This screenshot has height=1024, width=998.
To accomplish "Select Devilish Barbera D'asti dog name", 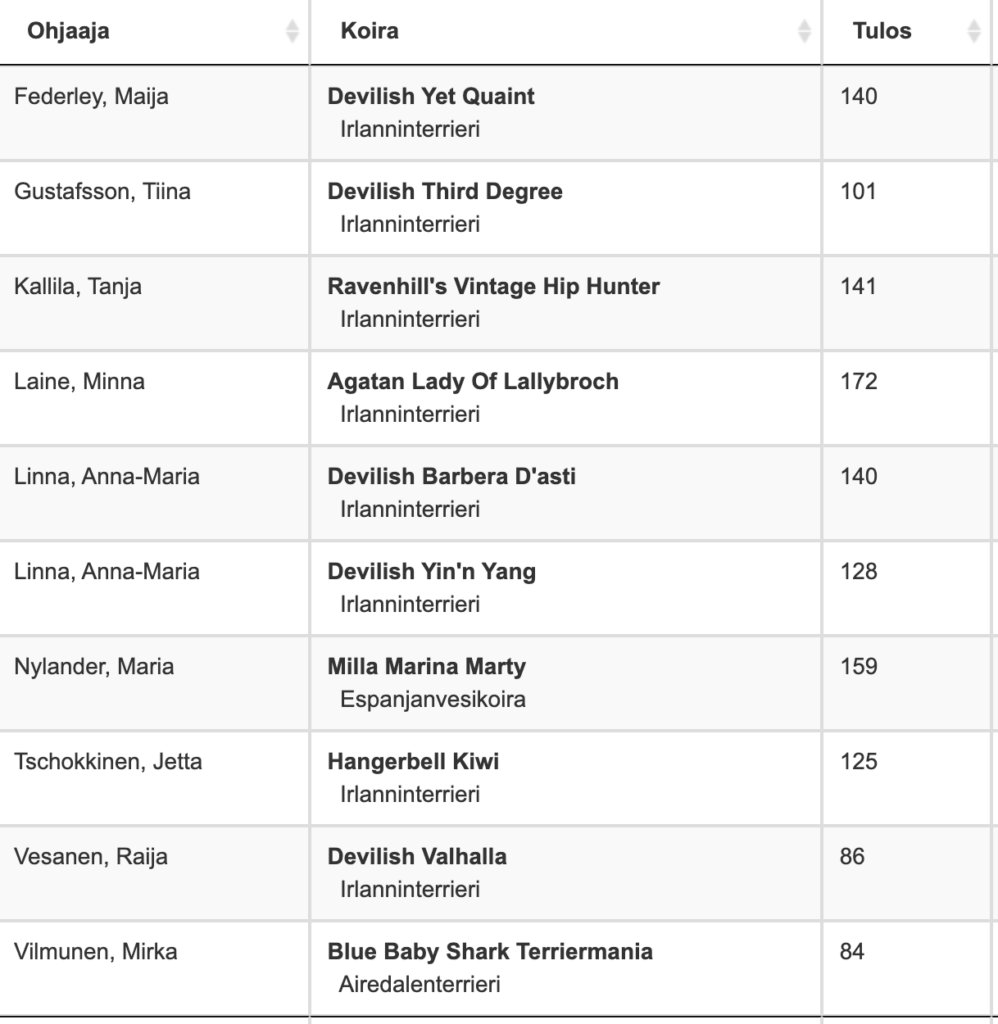I will tap(452, 476).
